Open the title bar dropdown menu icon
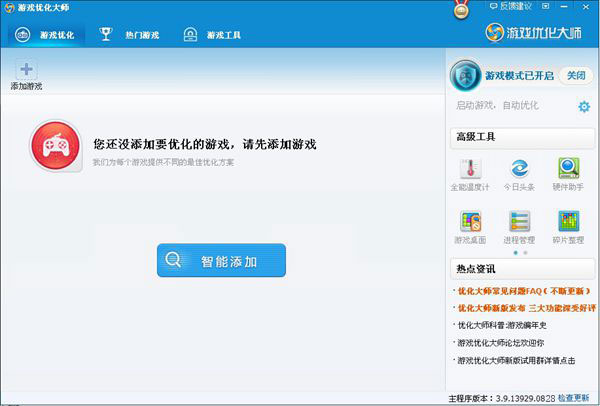600x406 pixels. 546,6
